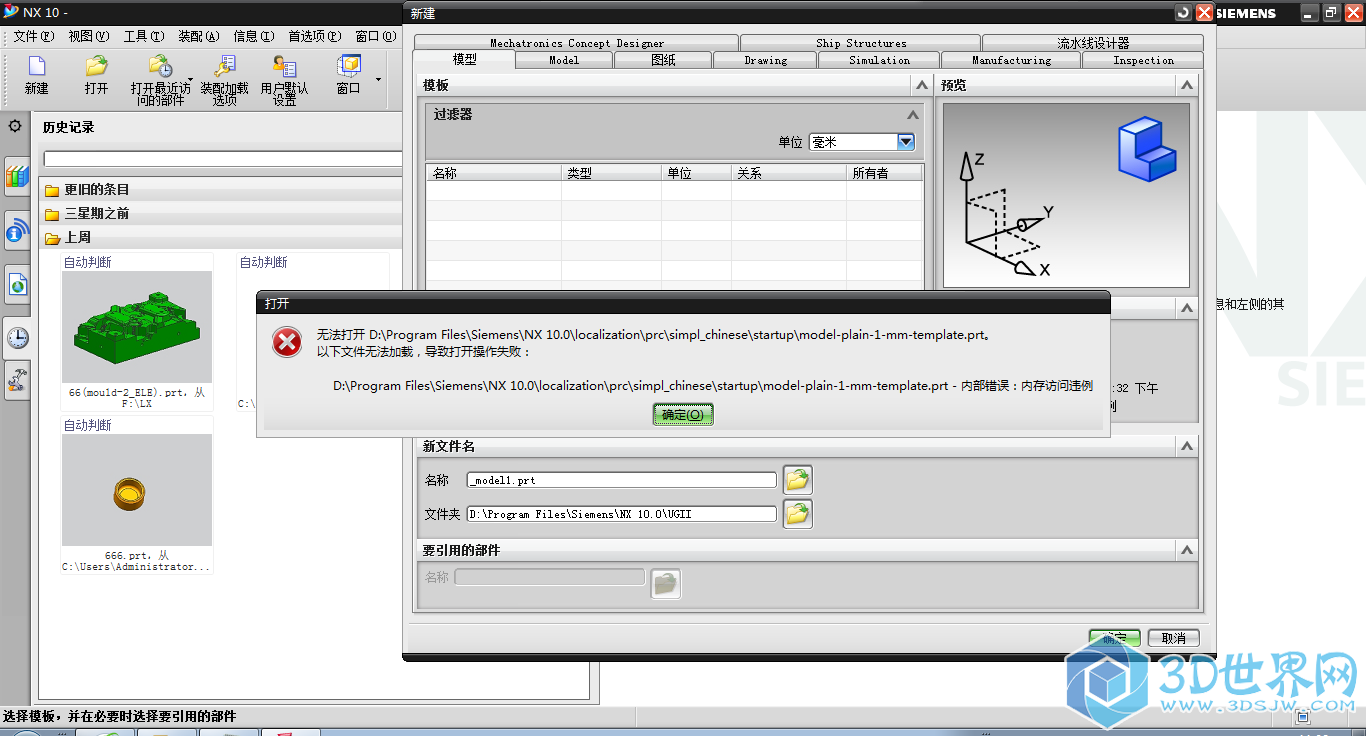
Task: Click browse folder icon beside 文件夹 field
Action: 797,514
